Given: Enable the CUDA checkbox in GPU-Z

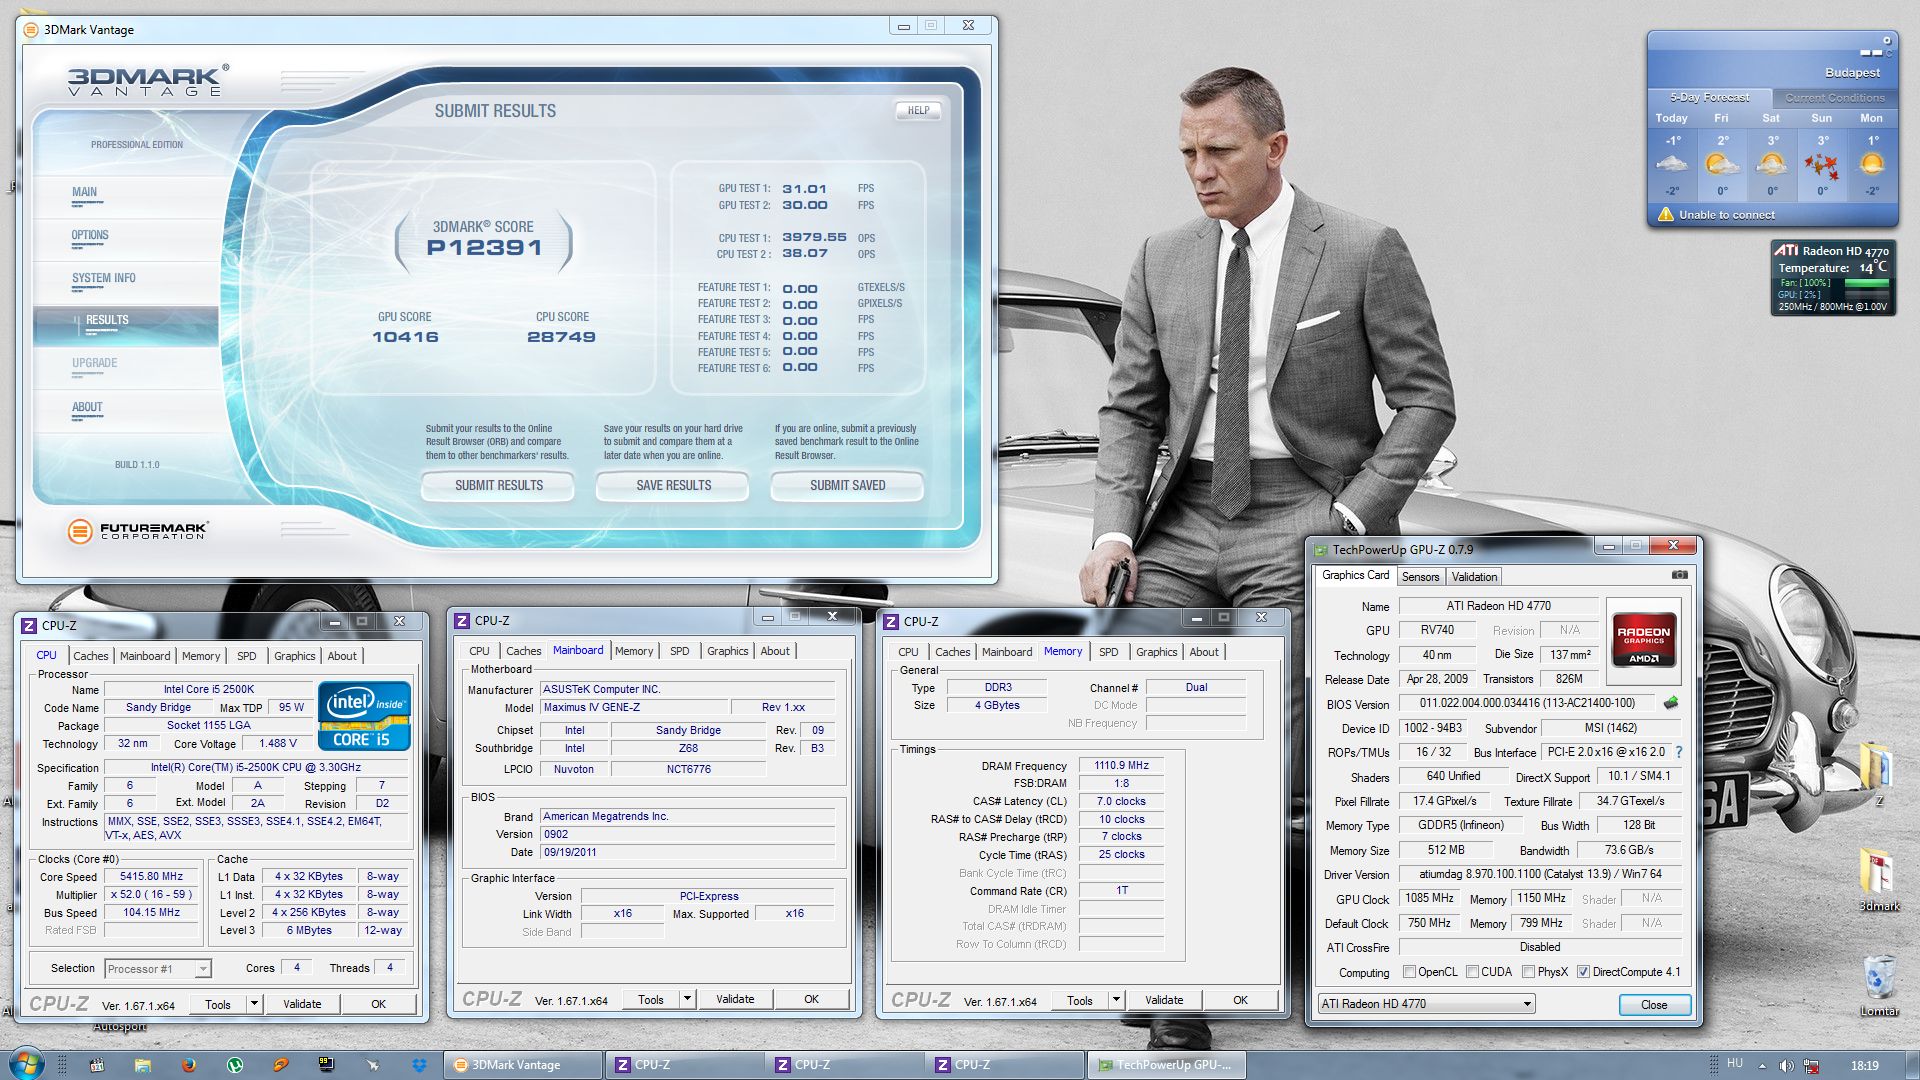Looking at the screenshot, I should [1472, 971].
